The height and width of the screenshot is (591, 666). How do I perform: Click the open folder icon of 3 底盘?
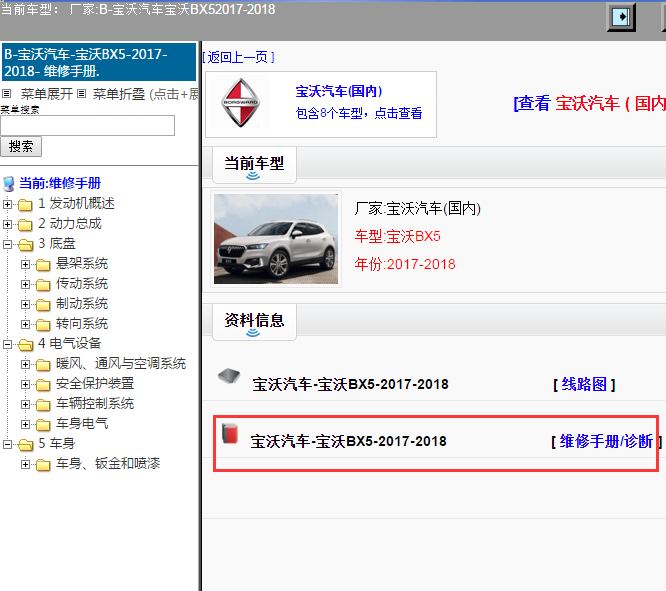25,245
